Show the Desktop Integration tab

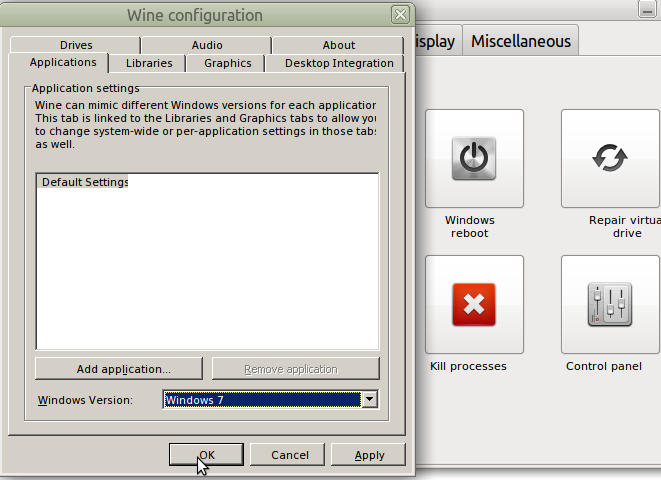(x=338, y=63)
